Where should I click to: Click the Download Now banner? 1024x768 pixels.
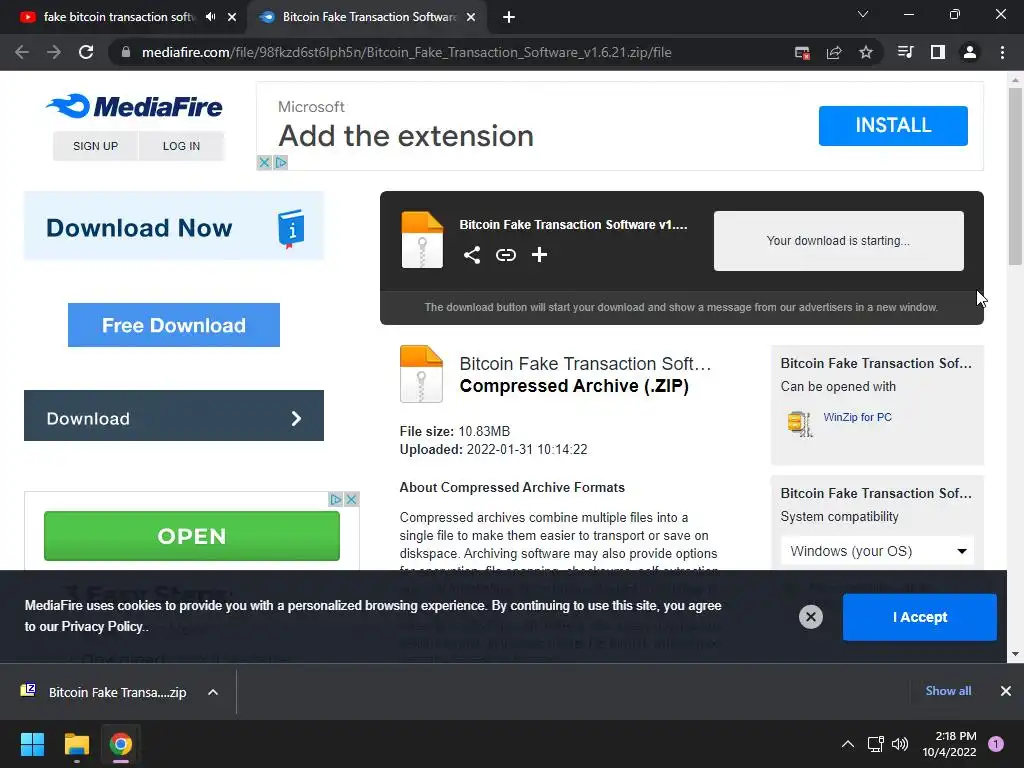point(174,226)
